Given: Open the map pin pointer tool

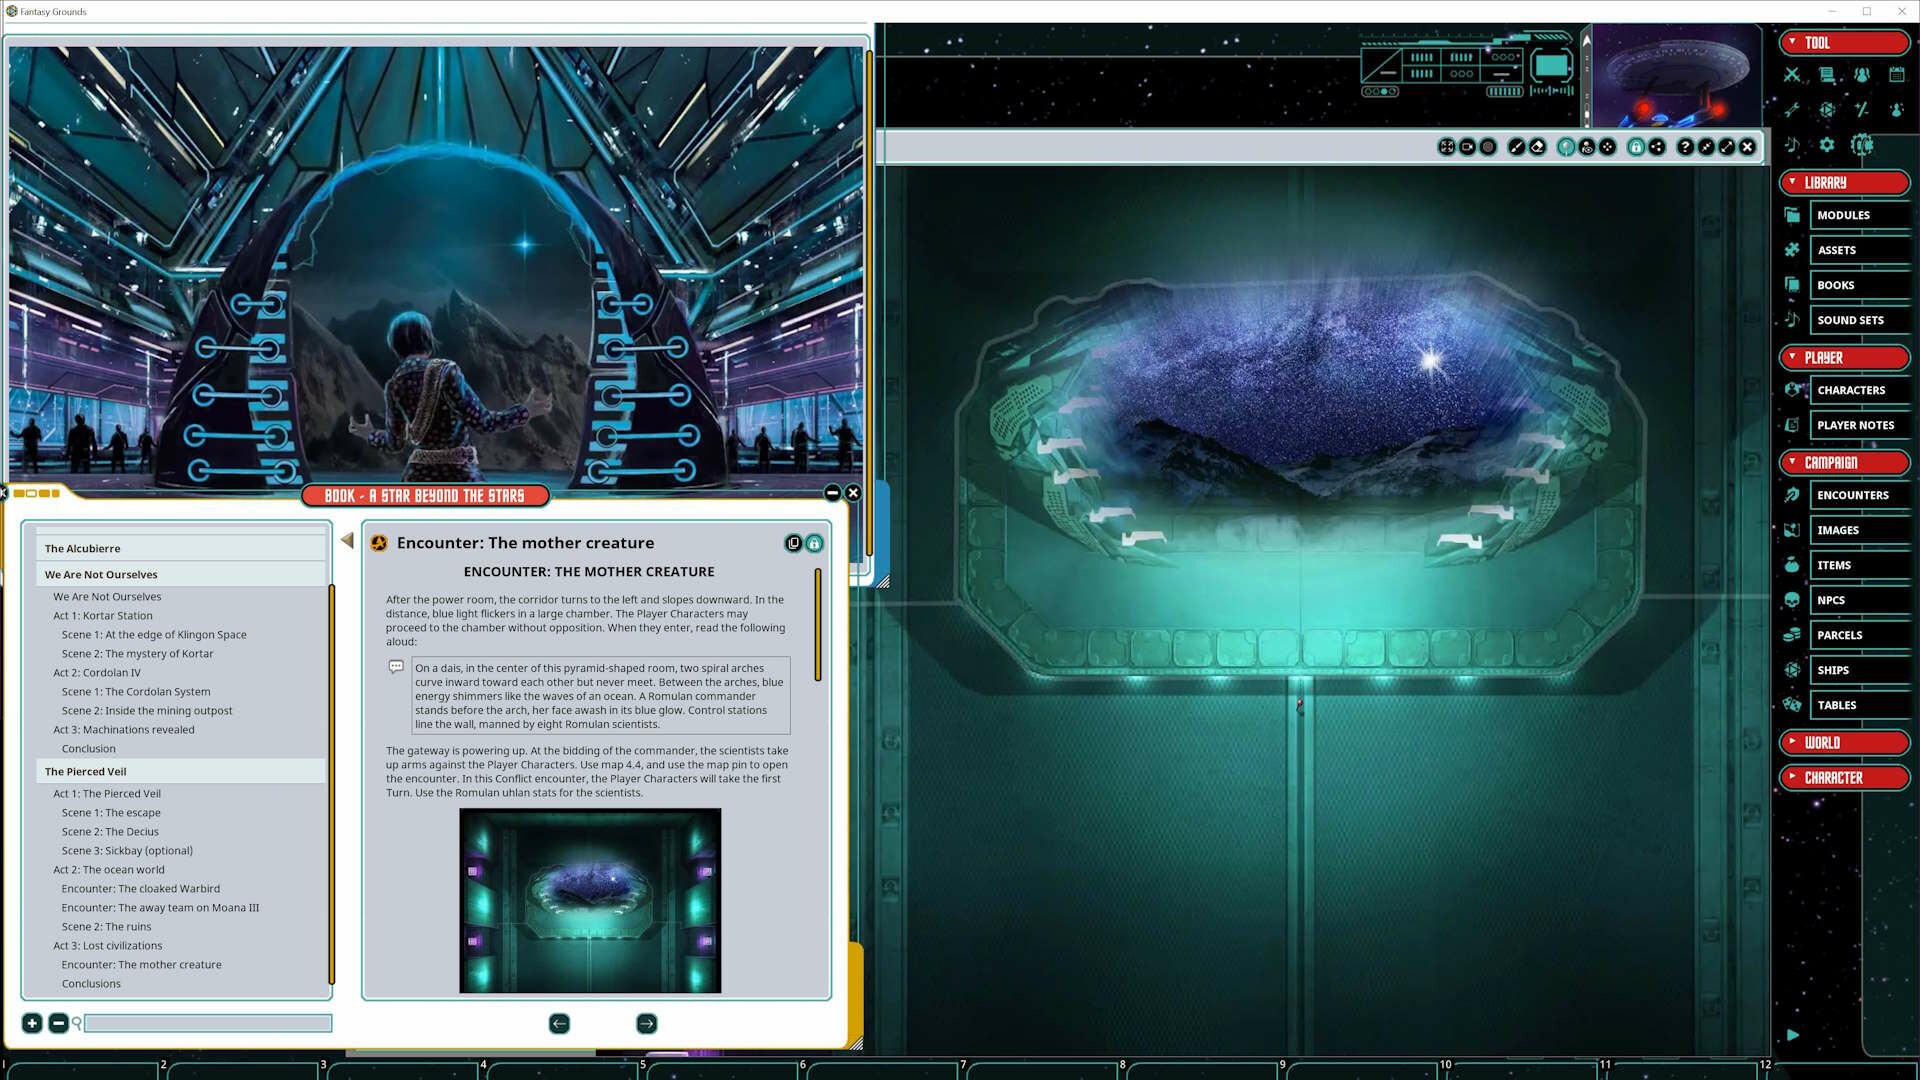Looking at the screenshot, I should click(x=1565, y=146).
